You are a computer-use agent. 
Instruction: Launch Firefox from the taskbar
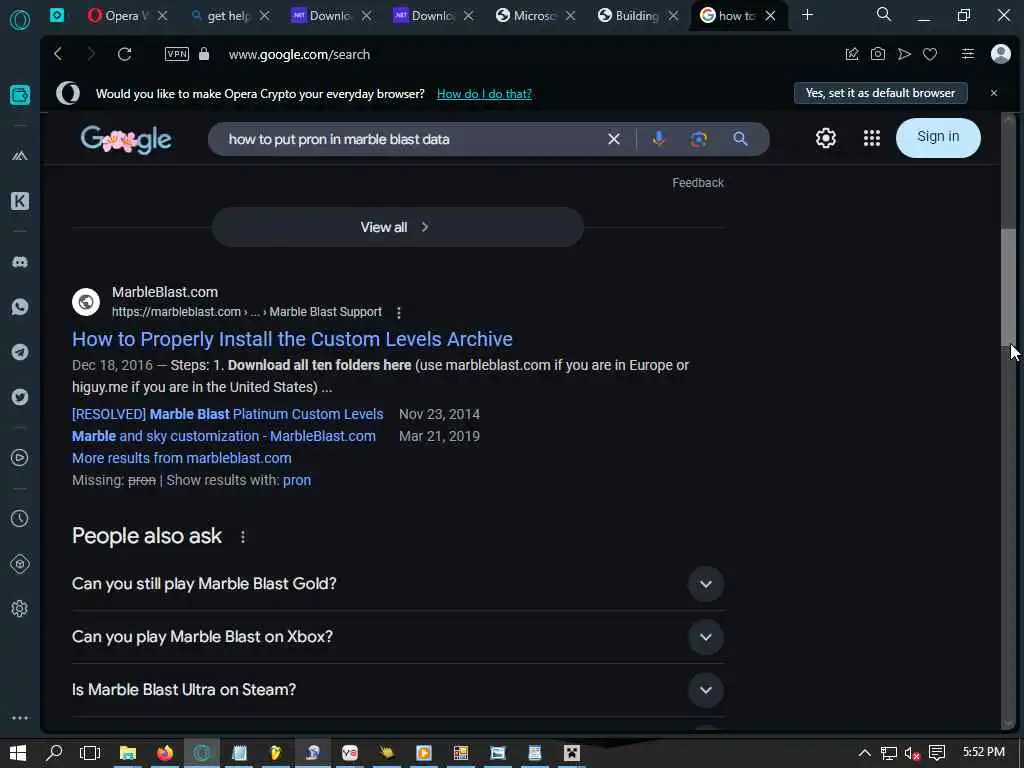pyautogui.click(x=165, y=753)
